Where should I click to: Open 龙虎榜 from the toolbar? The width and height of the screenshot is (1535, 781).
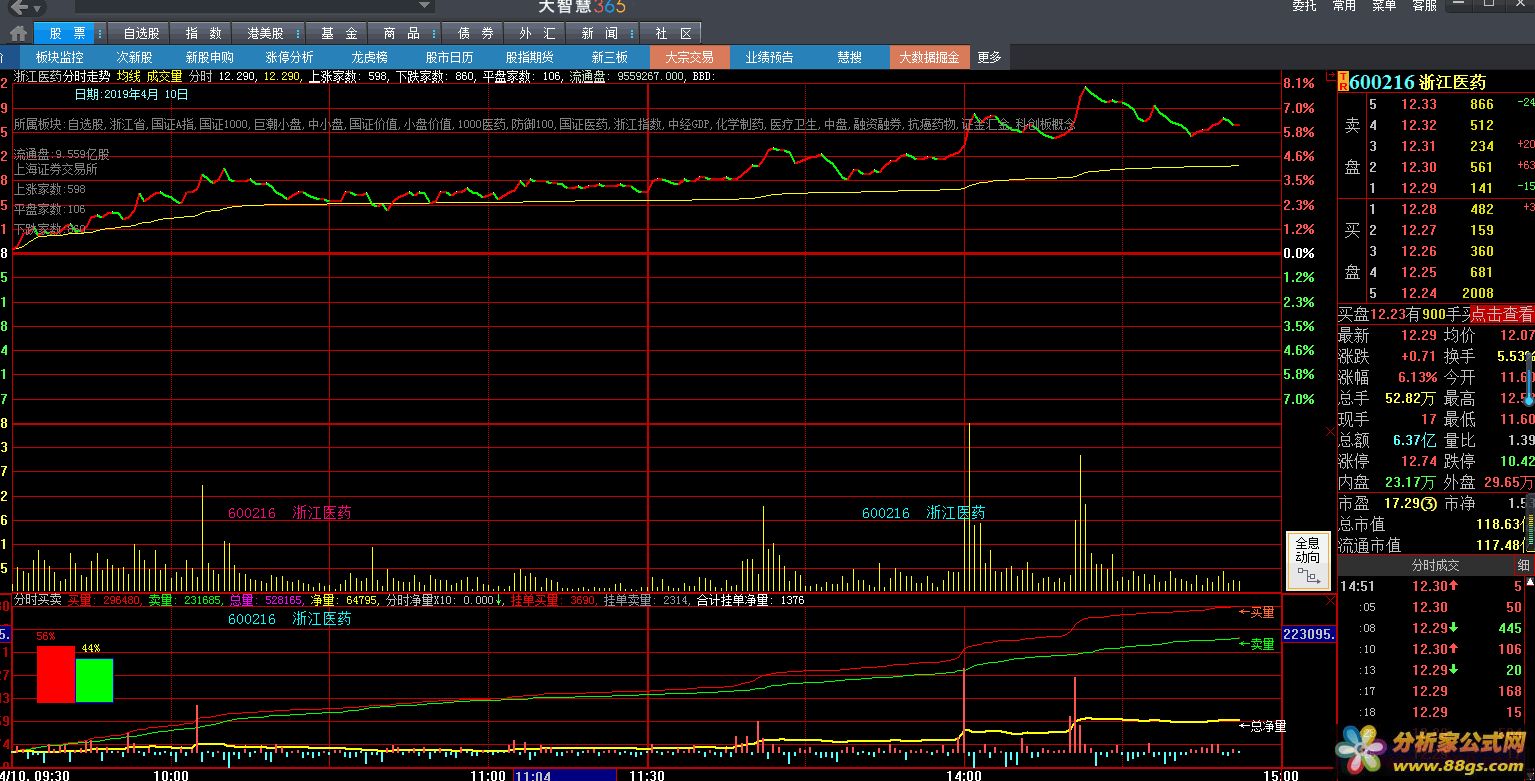[x=369, y=57]
